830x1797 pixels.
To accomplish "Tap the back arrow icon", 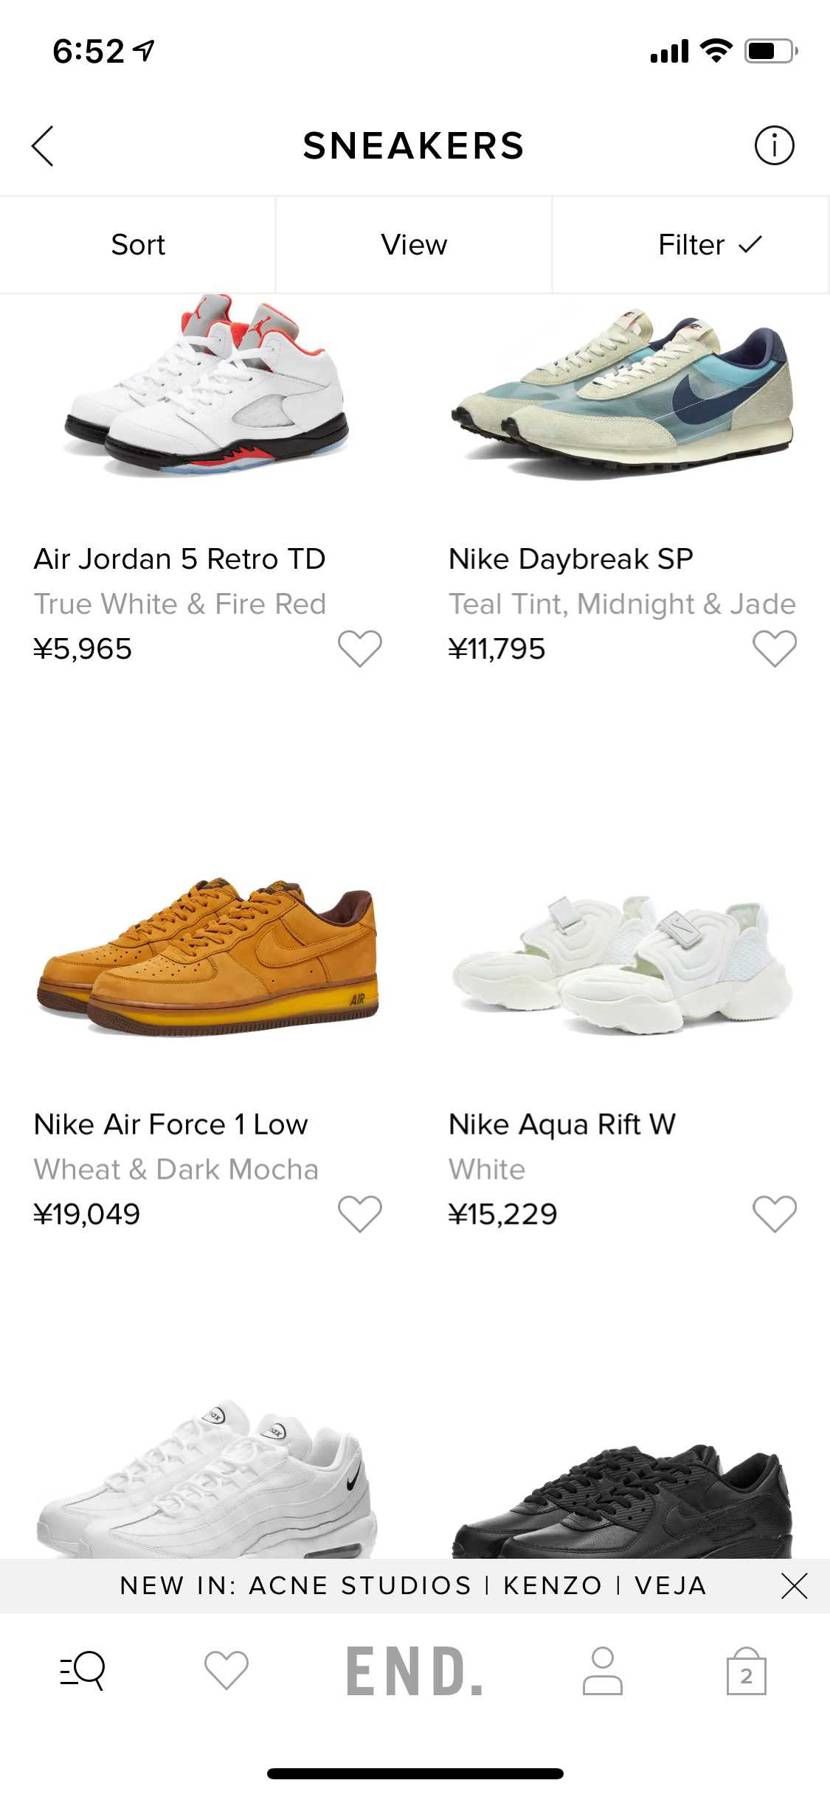I will (x=42, y=146).
